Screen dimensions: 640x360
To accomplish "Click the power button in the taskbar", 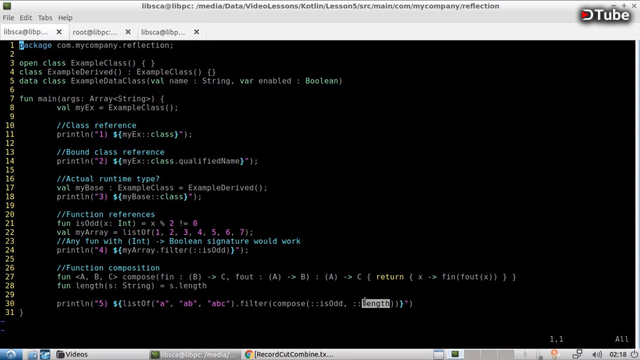I will pyautogui.click(x=634, y=354).
